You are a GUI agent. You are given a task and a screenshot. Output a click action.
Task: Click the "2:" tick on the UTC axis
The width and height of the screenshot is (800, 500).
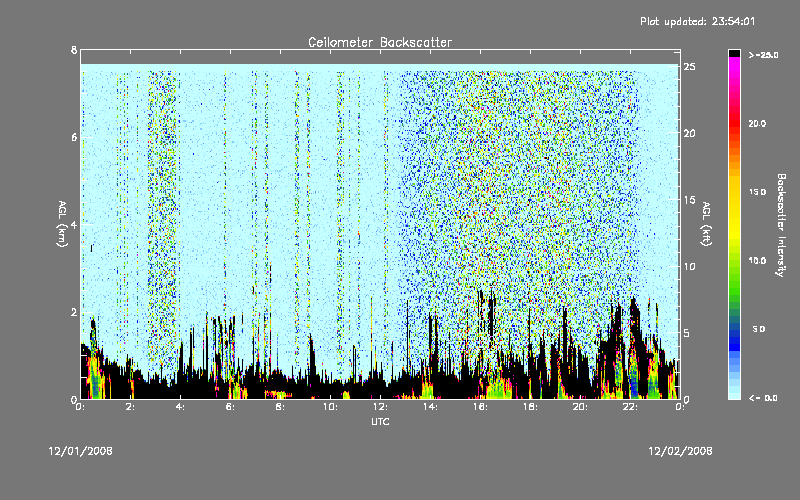click(131, 407)
